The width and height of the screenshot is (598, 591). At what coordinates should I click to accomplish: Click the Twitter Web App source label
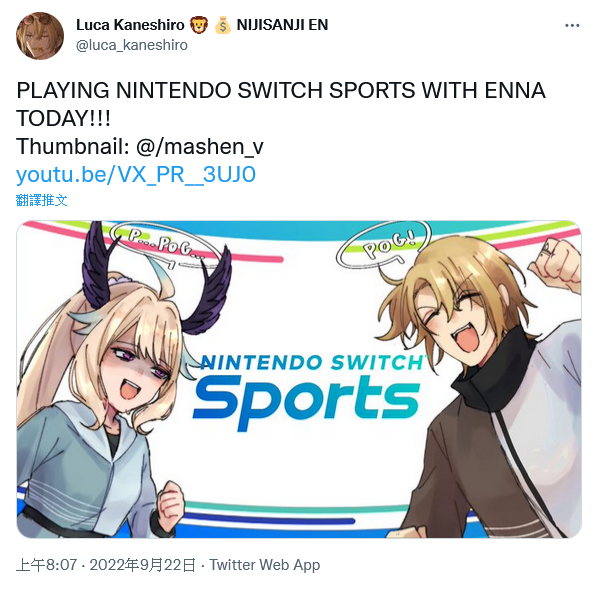(x=265, y=565)
